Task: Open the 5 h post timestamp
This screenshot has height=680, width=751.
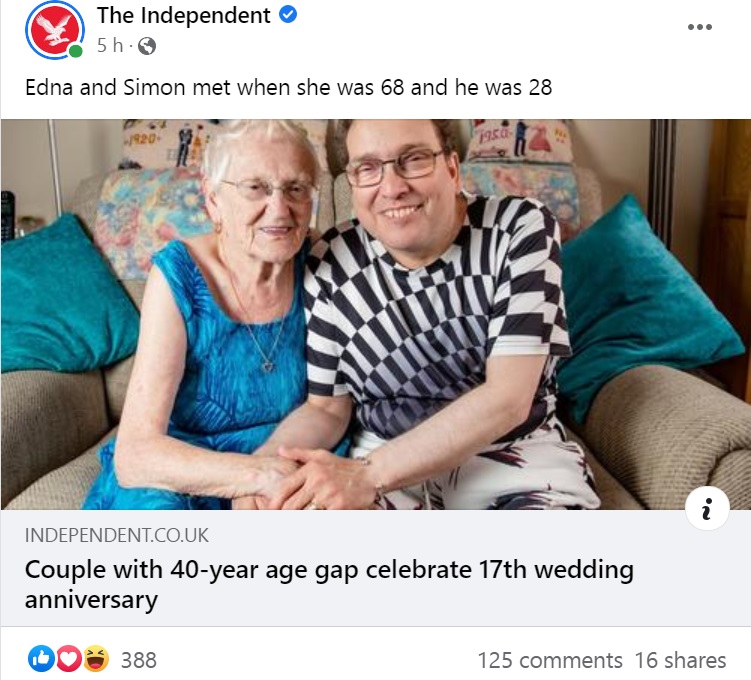Action: [x=110, y=45]
